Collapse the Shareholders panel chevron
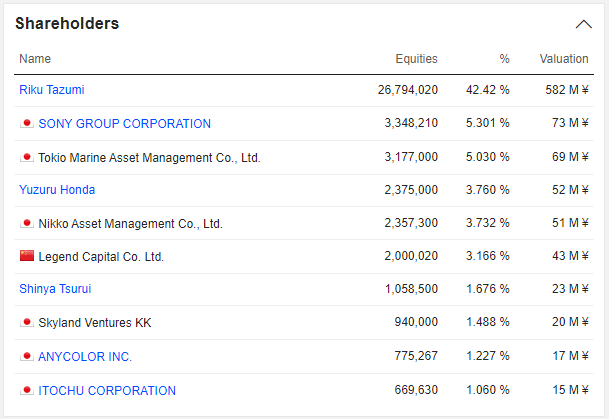The width and height of the screenshot is (609, 419). pyautogui.click(x=584, y=24)
